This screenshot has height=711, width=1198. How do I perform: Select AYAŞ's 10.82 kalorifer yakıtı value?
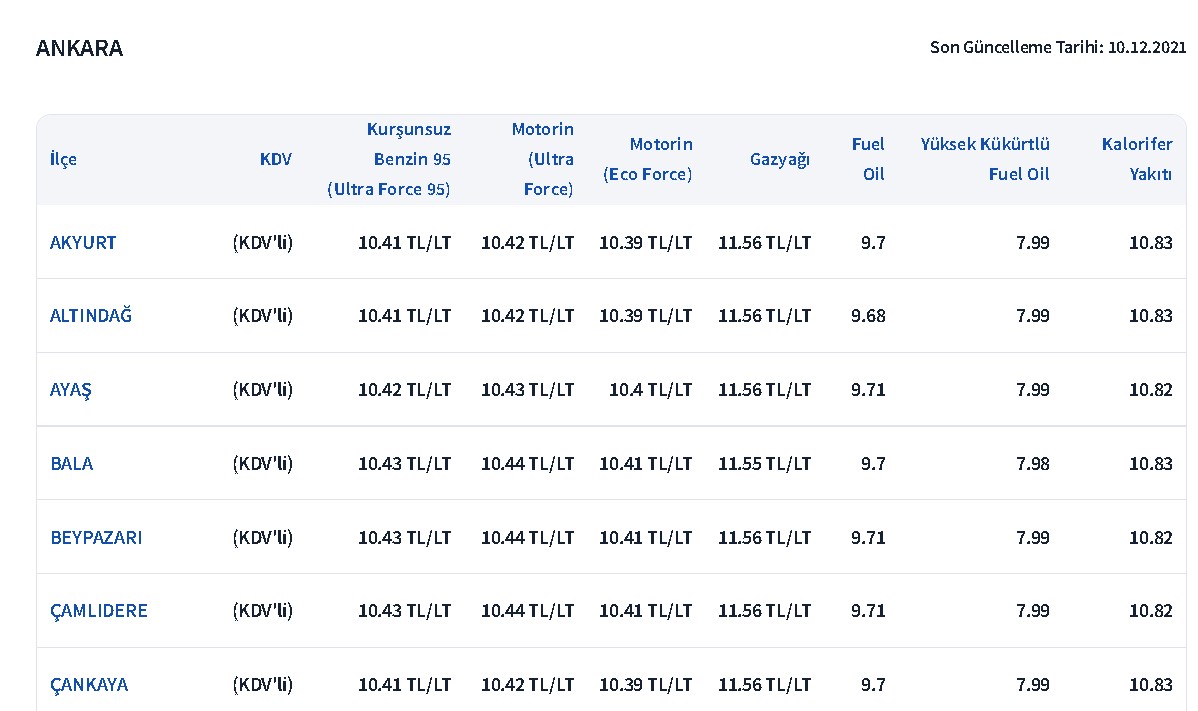[x=1151, y=389]
